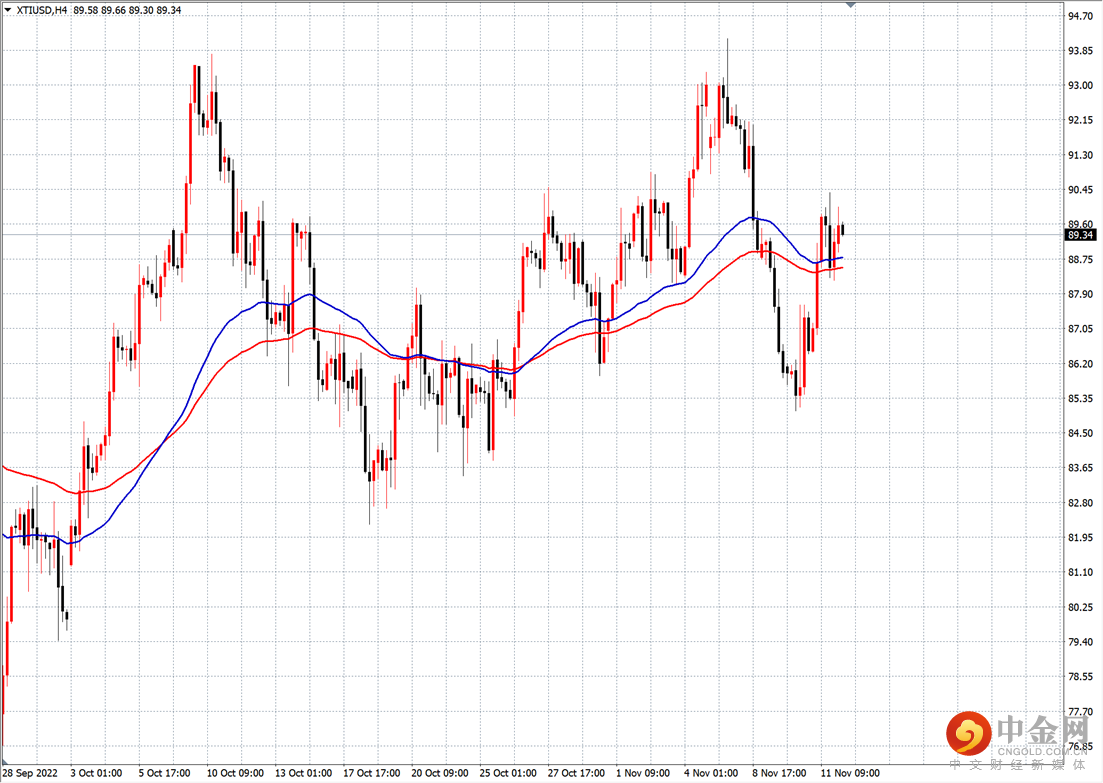Click the OHLC values 89.58 89.66 89.30

(113, 10)
